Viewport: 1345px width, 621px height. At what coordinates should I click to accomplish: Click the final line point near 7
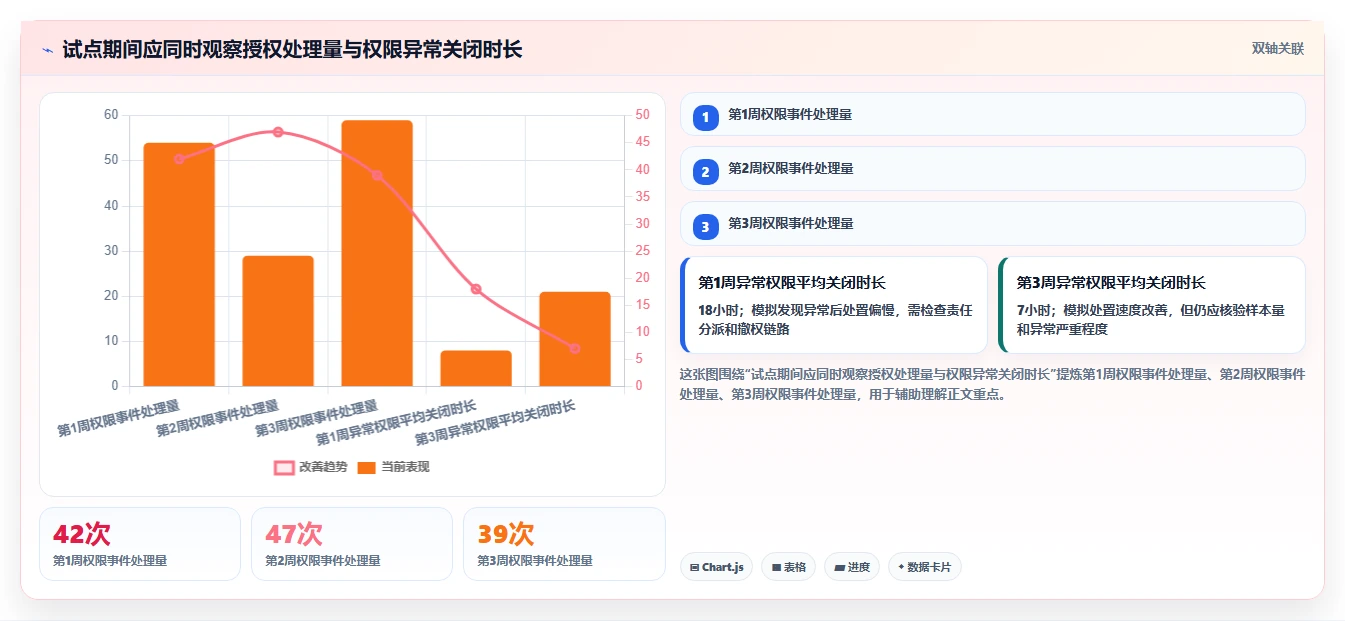click(x=575, y=348)
